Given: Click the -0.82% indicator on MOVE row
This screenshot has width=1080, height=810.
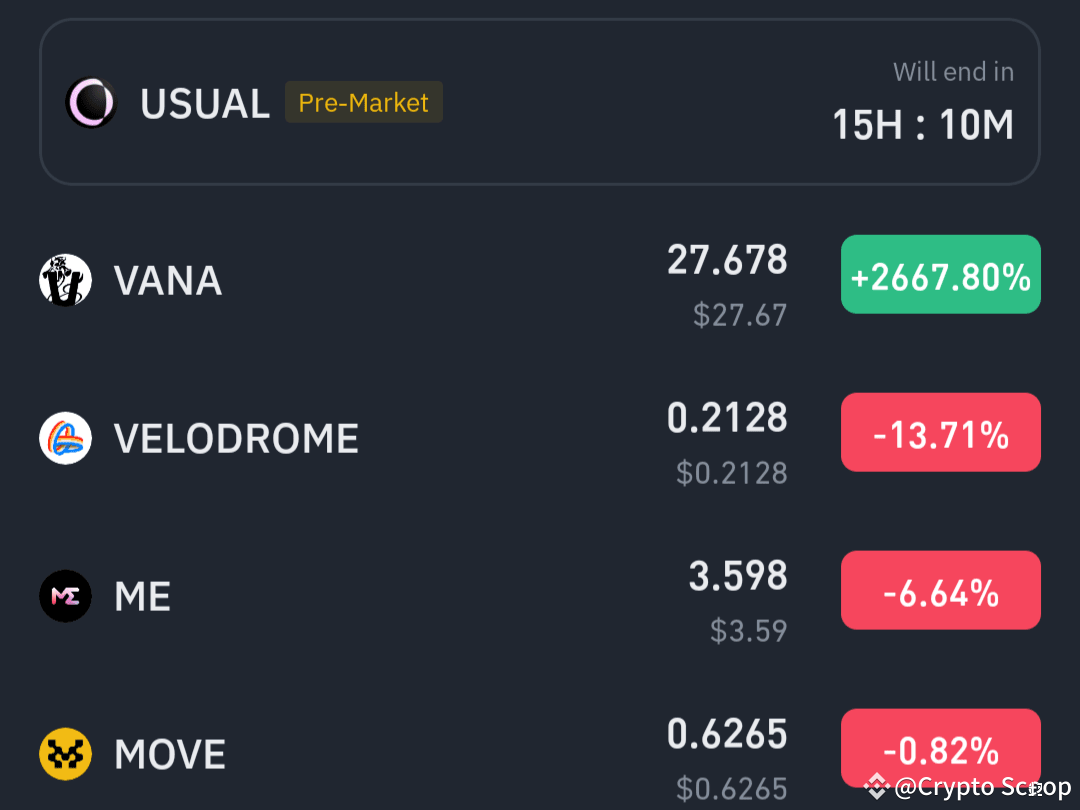Looking at the screenshot, I should point(940,748).
